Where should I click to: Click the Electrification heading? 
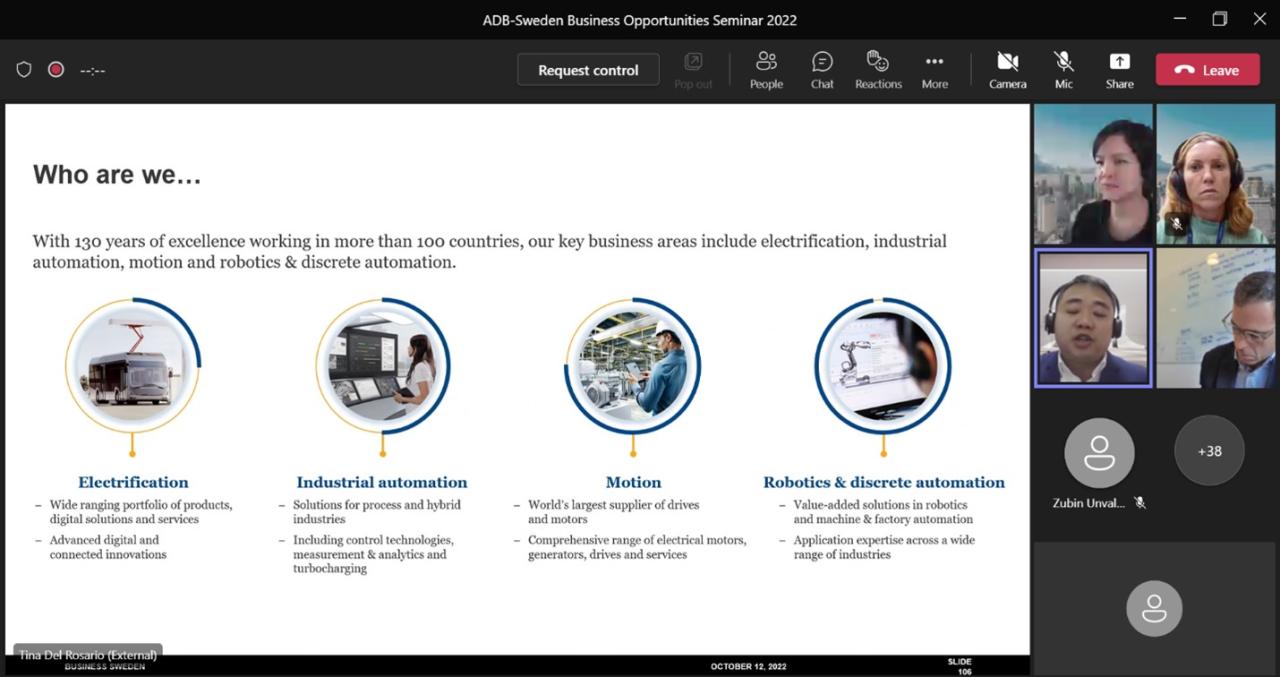(x=133, y=482)
